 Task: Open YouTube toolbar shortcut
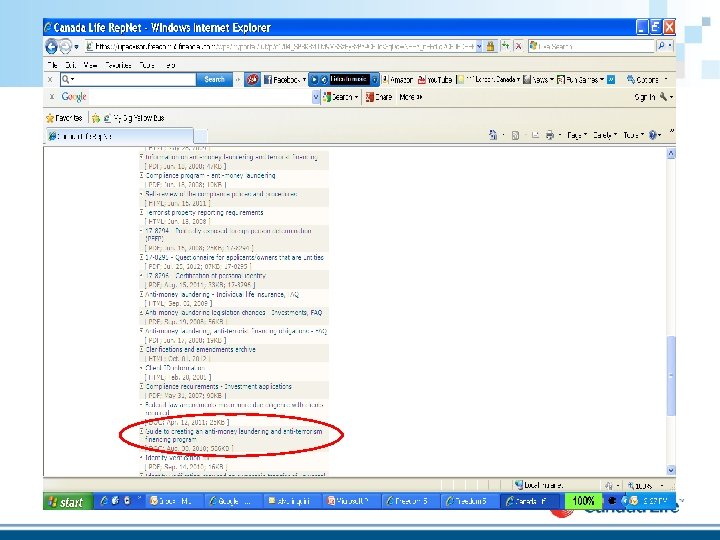(x=435, y=80)
